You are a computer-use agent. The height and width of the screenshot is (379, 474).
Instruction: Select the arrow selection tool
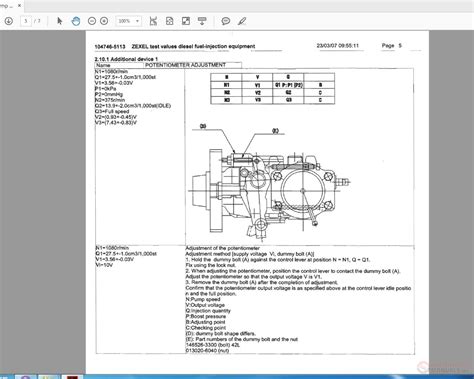60,21
